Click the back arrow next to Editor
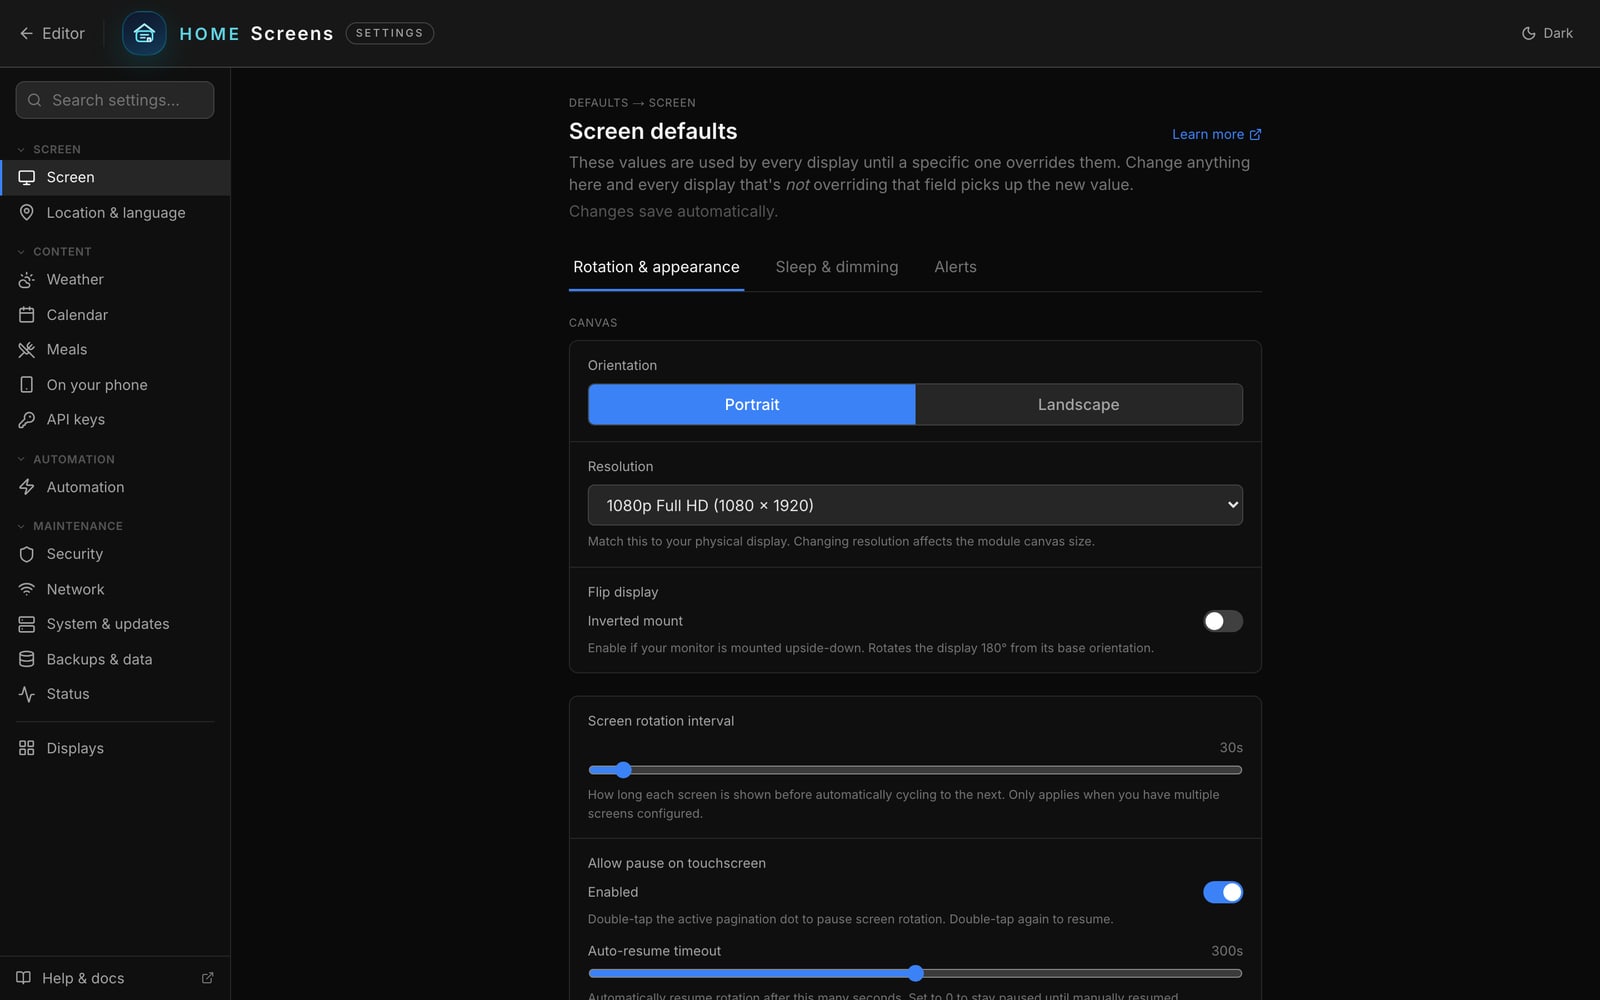 point(26,33)
